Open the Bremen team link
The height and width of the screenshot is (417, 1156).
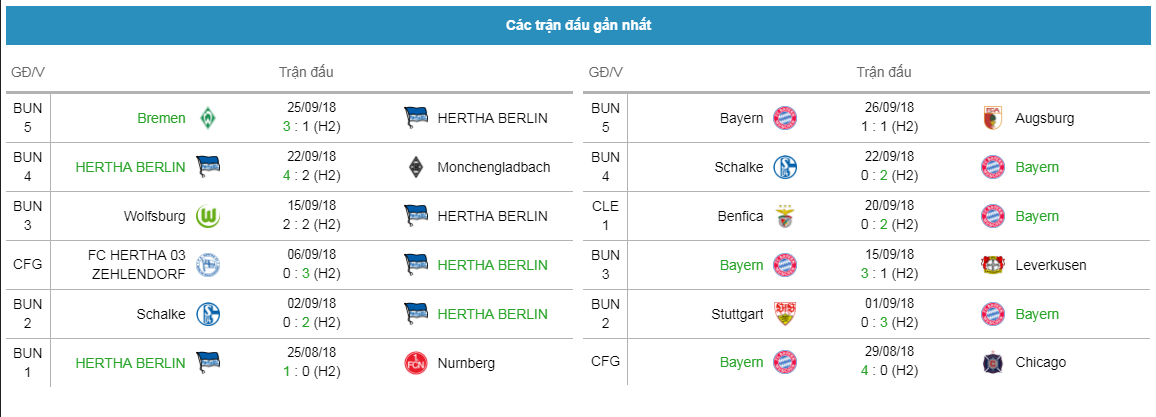pyautogui.click(x=161, y=118)
